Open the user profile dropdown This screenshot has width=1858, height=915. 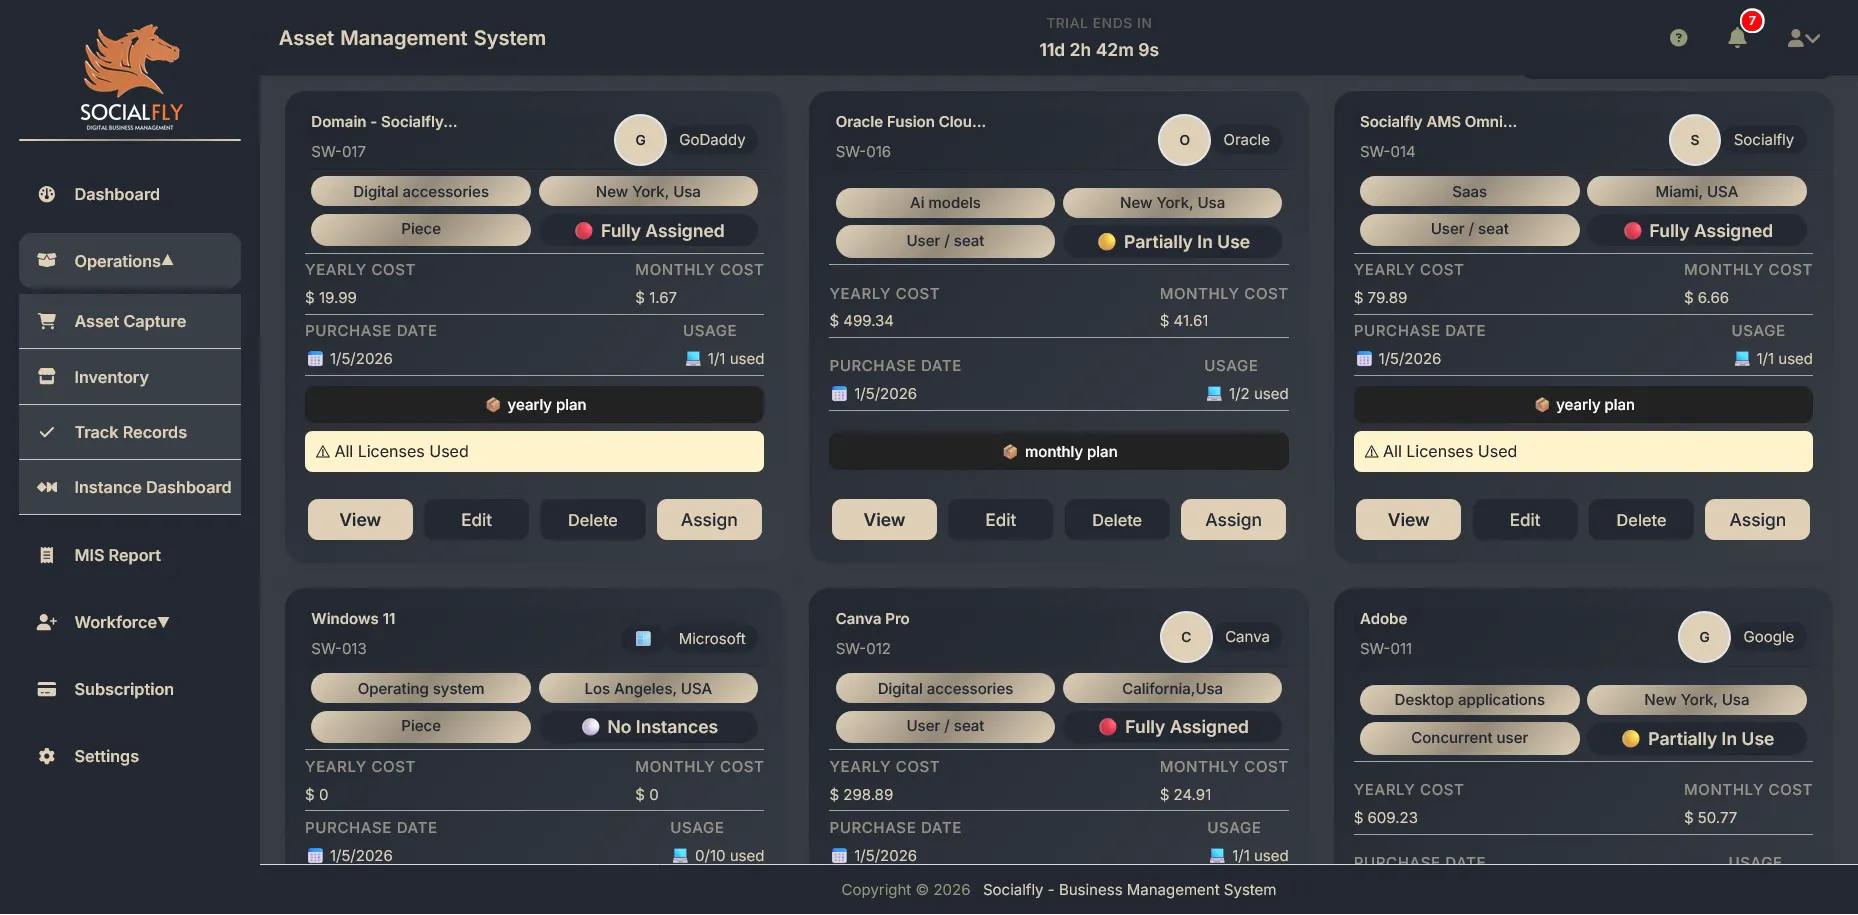click(x=1803, y=38)
